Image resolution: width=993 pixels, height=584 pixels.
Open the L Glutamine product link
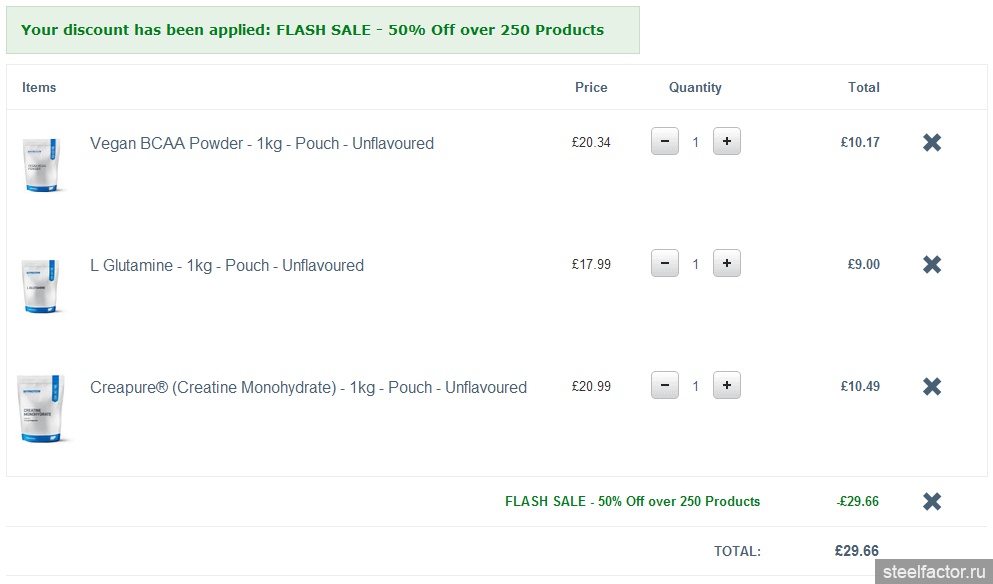227,266
